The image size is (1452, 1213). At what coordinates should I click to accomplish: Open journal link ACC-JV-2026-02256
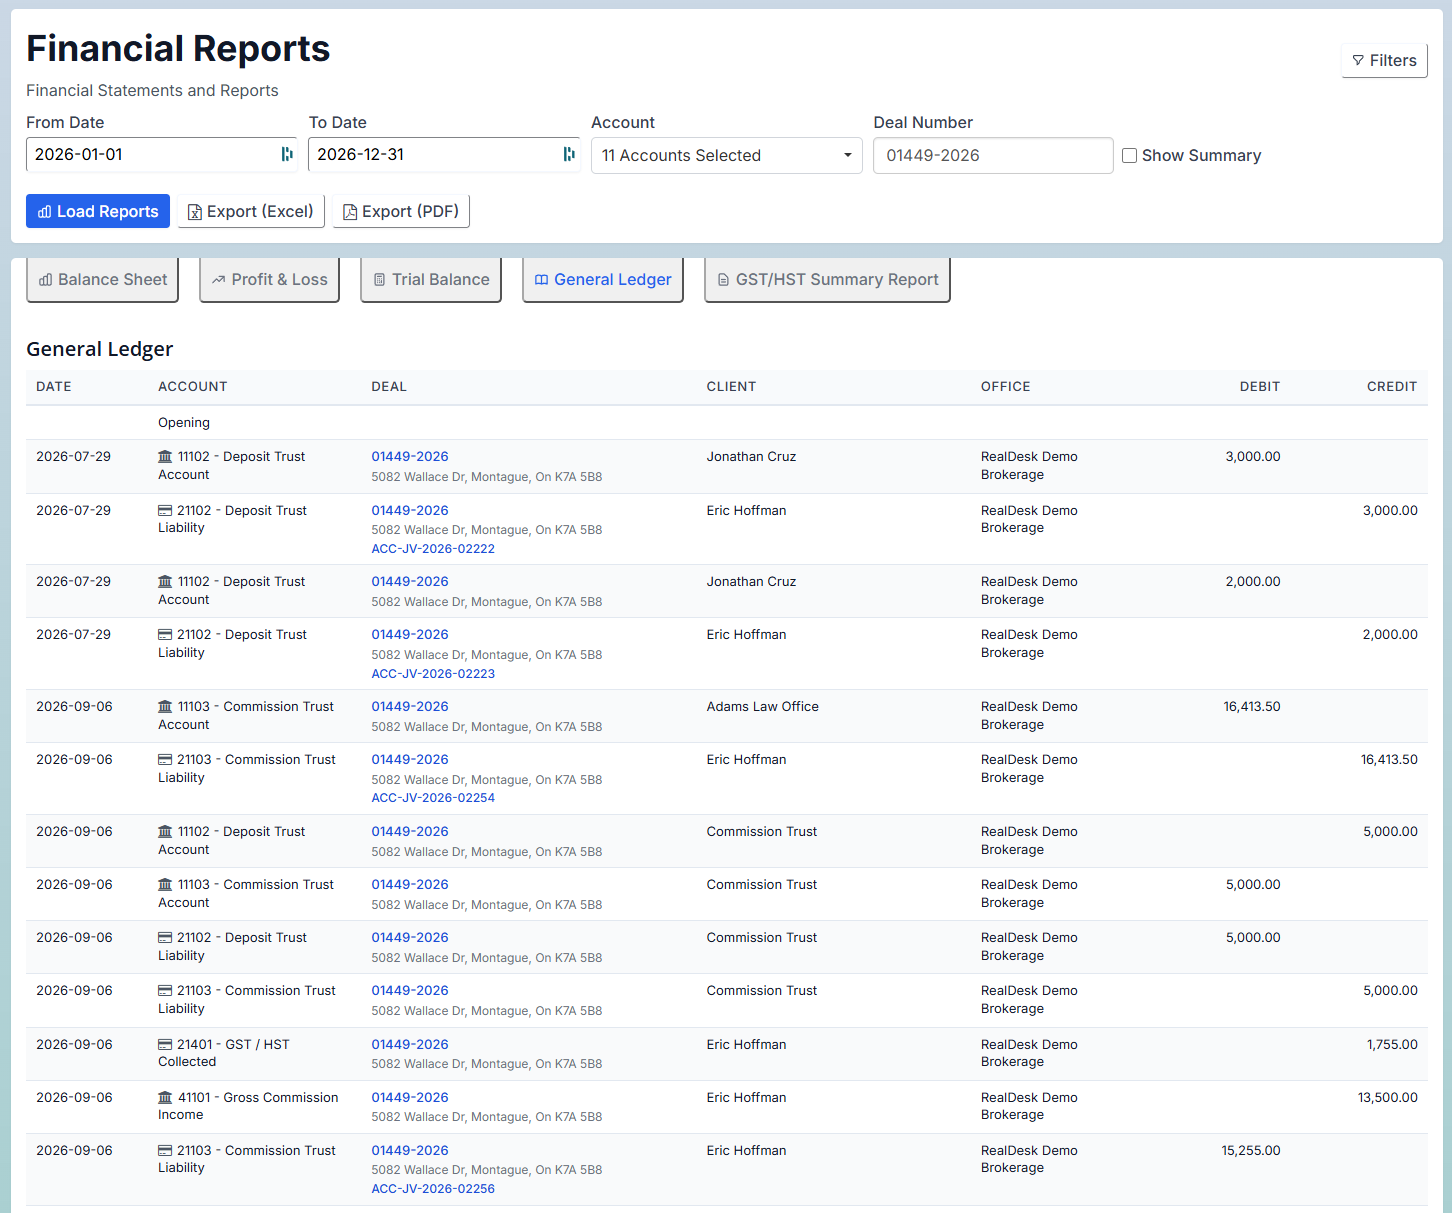(x=433, y=1189)
